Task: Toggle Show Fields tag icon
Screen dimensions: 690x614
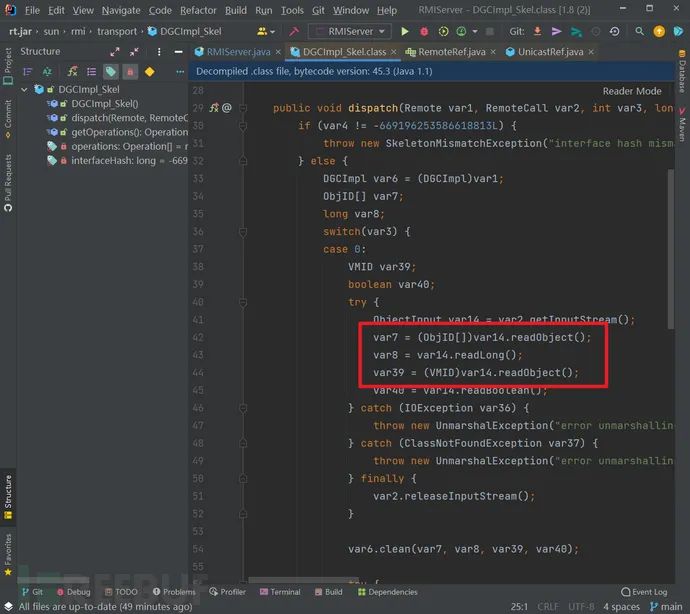Action: [x=110, y=71]
